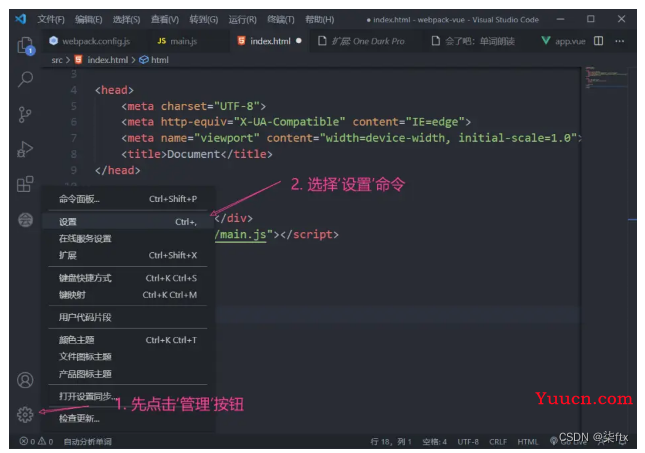Viewport: 645px width, 453px height.
Task: Select 检查更新... menu entry
Action: [128, 419]
